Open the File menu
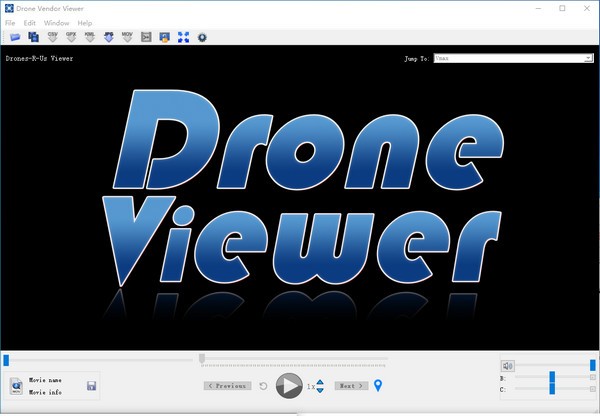The height and width of the screenshot is (416, 600). [10, 22]
